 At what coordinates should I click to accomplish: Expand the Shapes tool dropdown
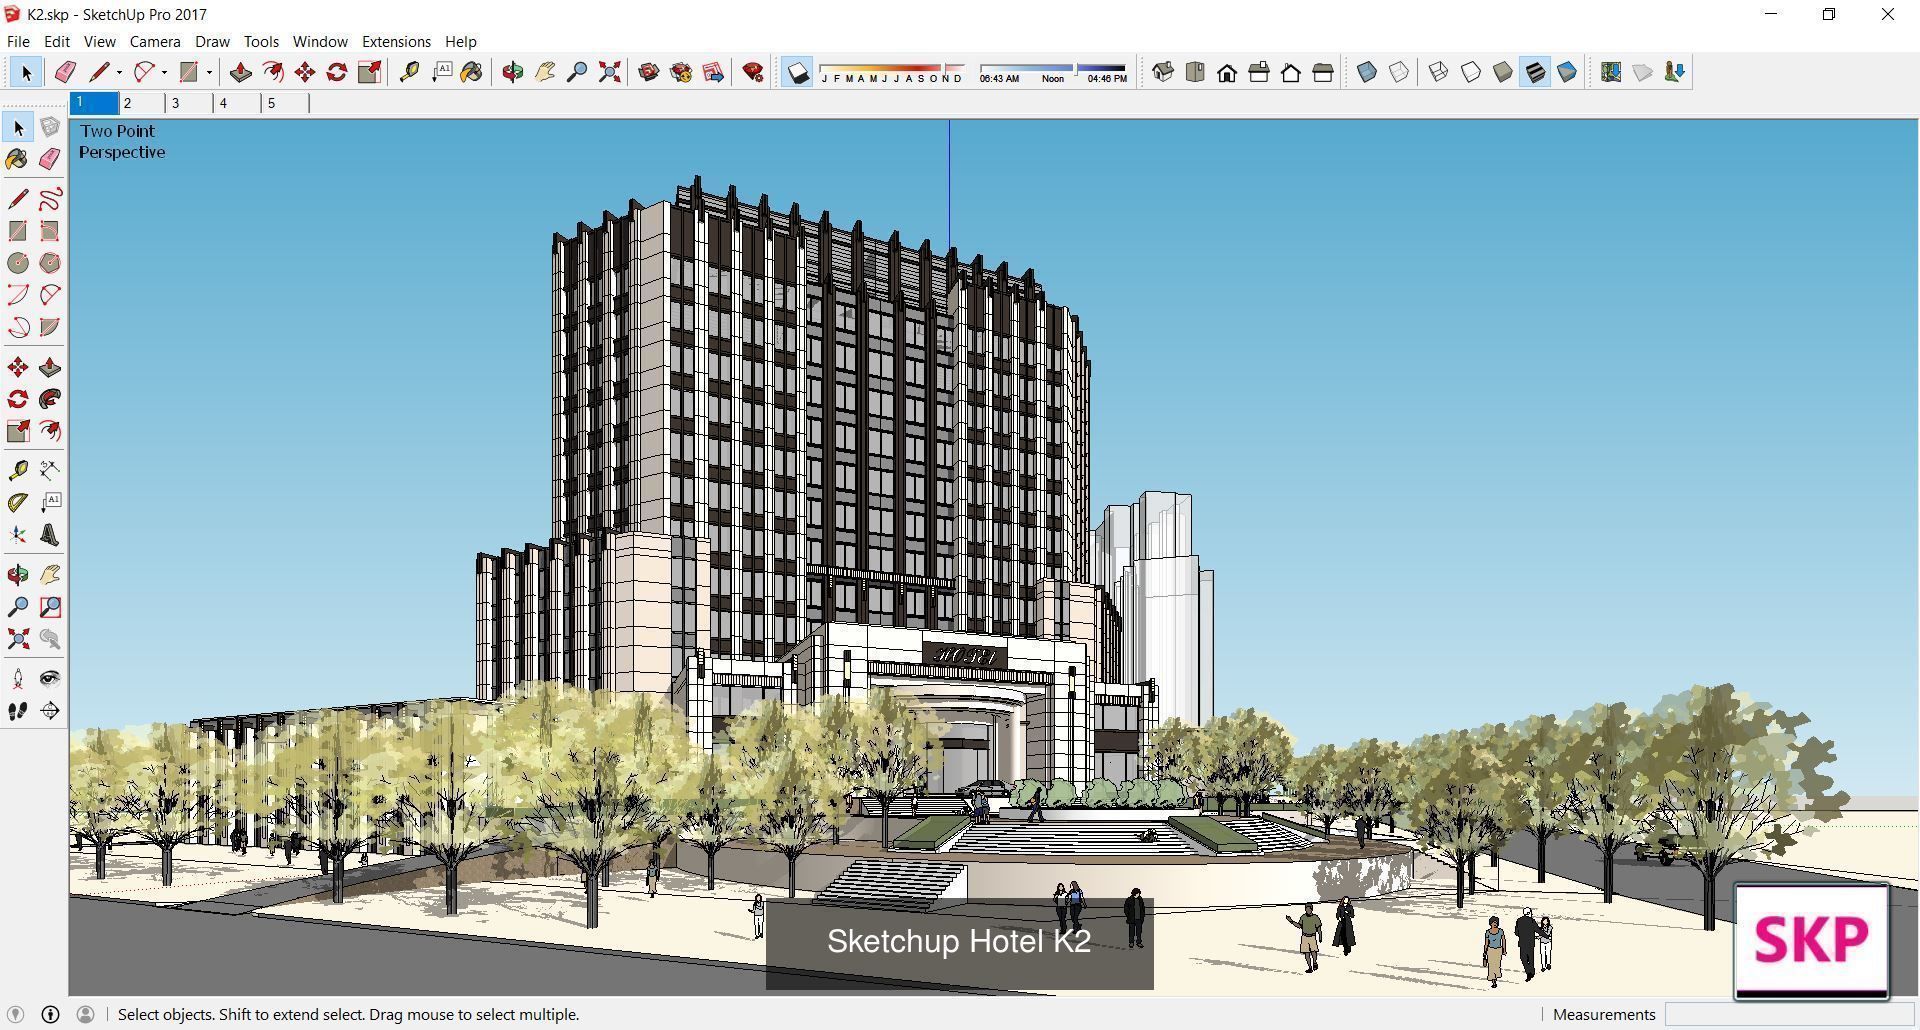pyautogui.click(x=210, y=72)
